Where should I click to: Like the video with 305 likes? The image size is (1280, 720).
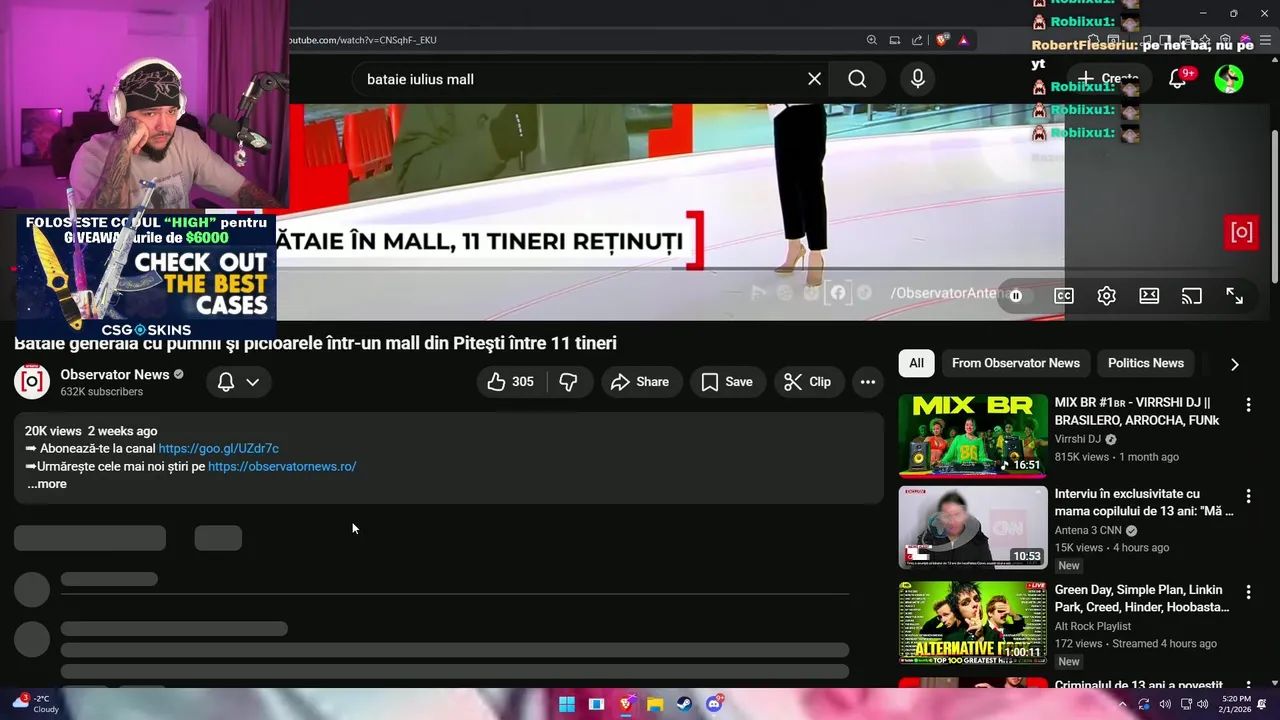tap(510, 382)
